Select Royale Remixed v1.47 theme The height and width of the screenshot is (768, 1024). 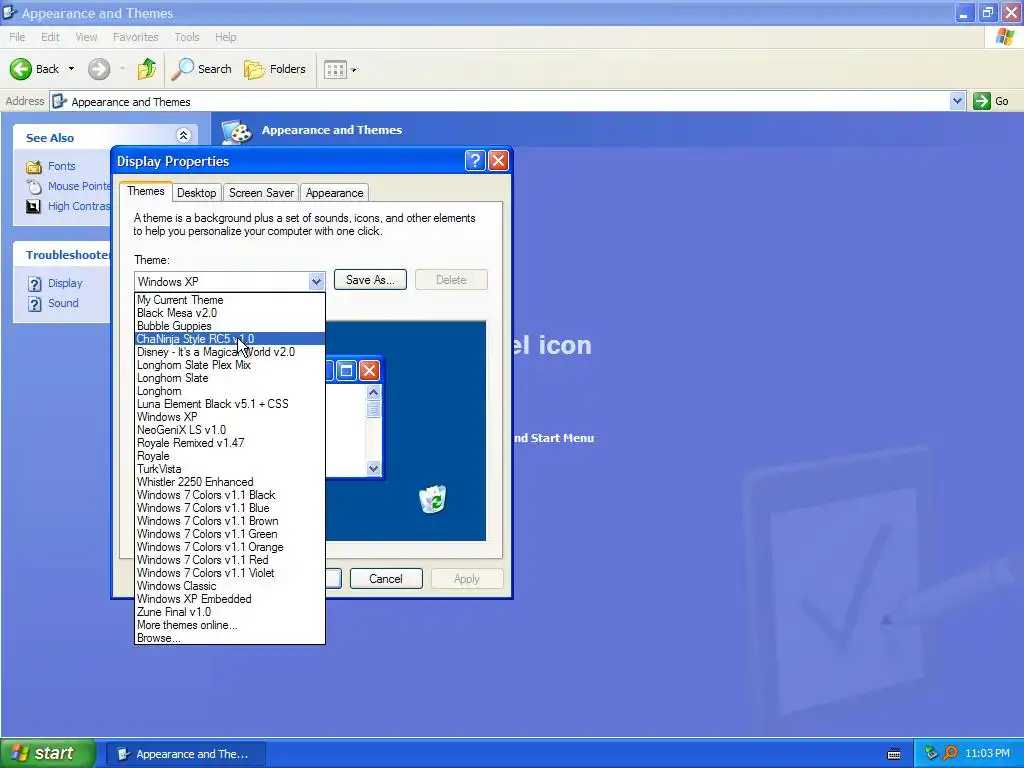229,443
